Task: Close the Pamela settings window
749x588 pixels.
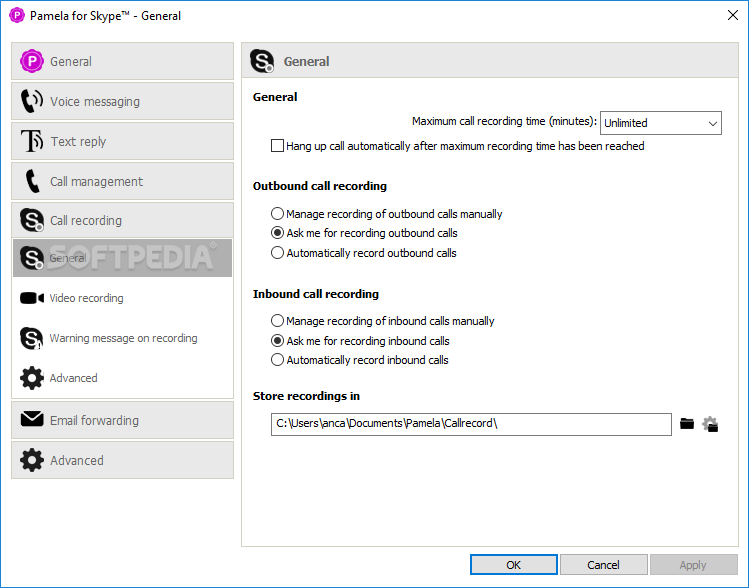Action: tap(733, 15)
